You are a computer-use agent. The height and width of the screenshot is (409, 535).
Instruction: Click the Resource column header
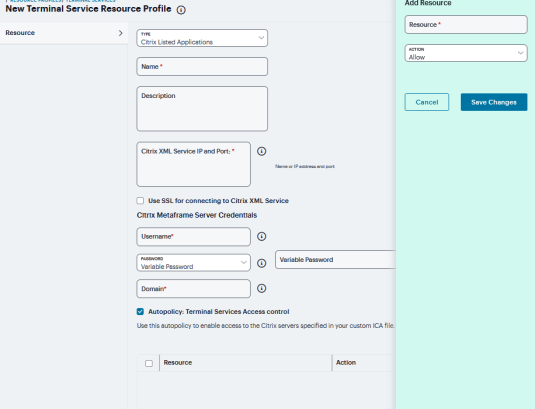pyautogui.click(x=178, y=363)
